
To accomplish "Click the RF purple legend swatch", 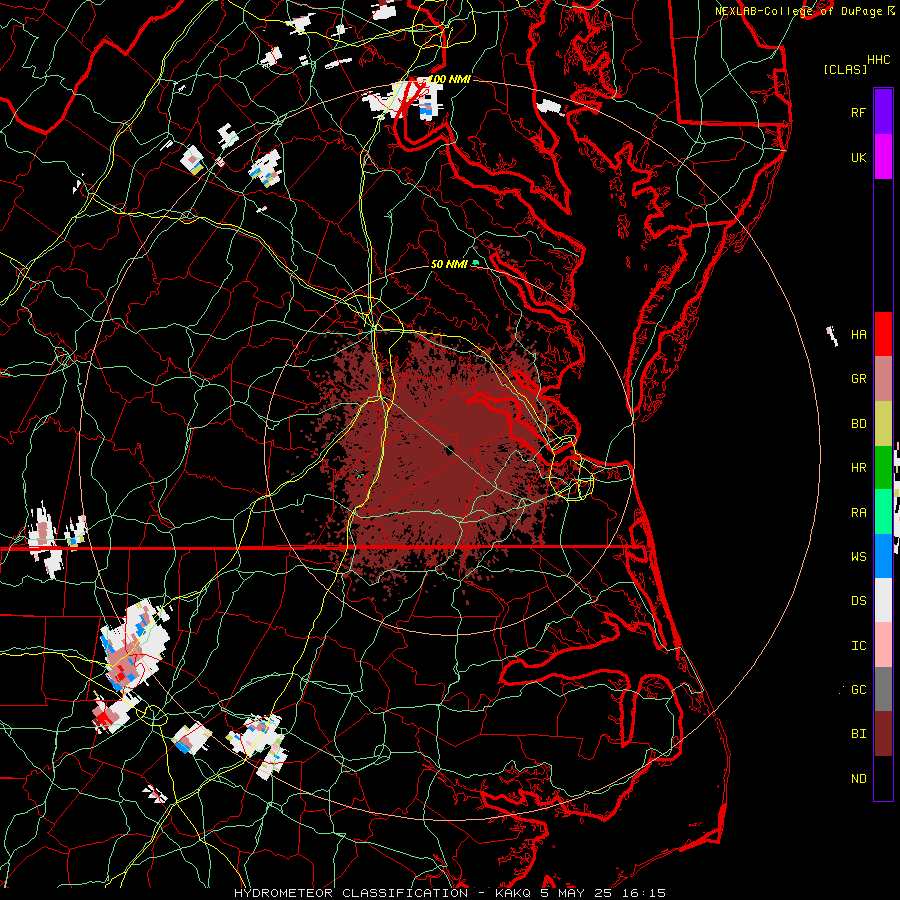I will point(883,112).
